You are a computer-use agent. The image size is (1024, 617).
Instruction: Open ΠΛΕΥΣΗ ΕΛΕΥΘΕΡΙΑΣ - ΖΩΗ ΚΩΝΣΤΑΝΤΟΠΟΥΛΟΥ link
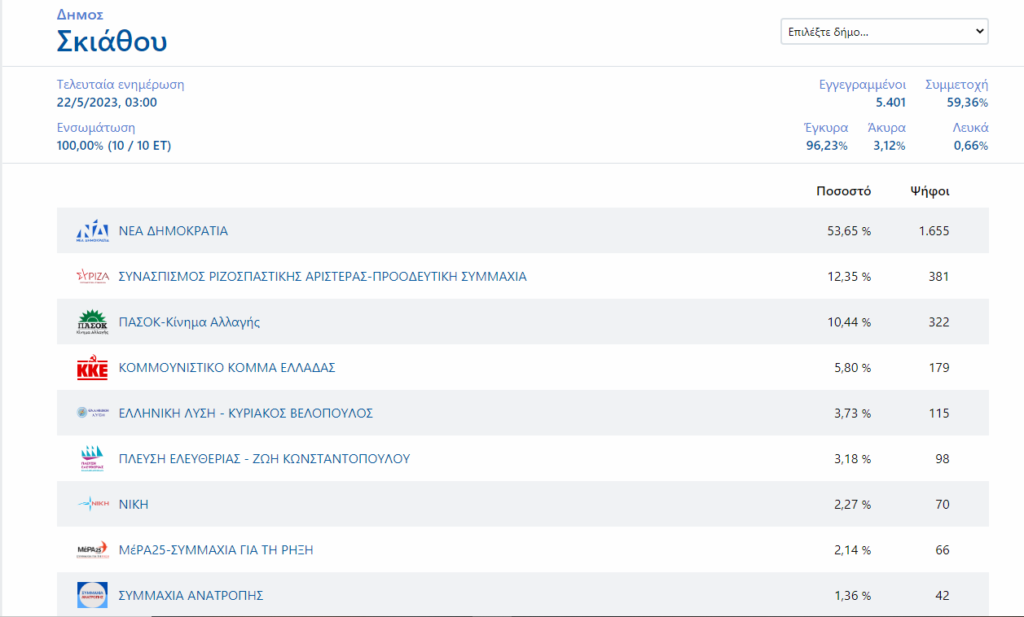[x=264, y=459]
